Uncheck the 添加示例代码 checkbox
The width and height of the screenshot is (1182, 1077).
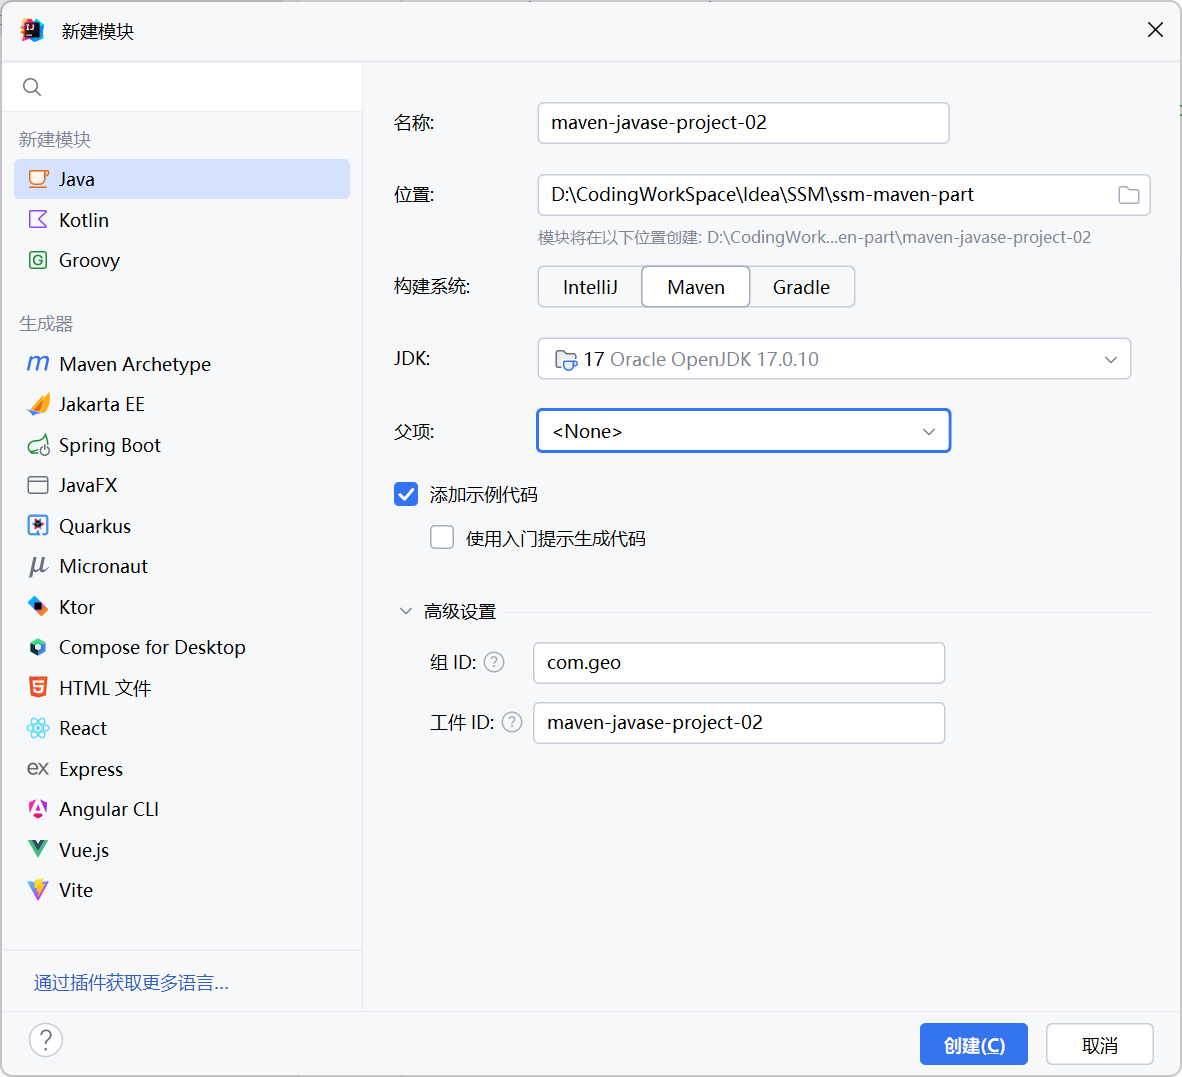(x=406, y=494)
